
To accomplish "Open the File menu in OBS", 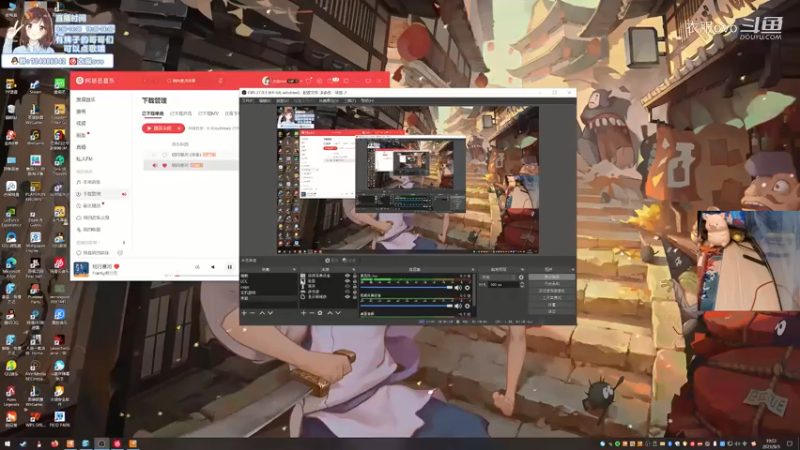I will click(x=248, y=101).
